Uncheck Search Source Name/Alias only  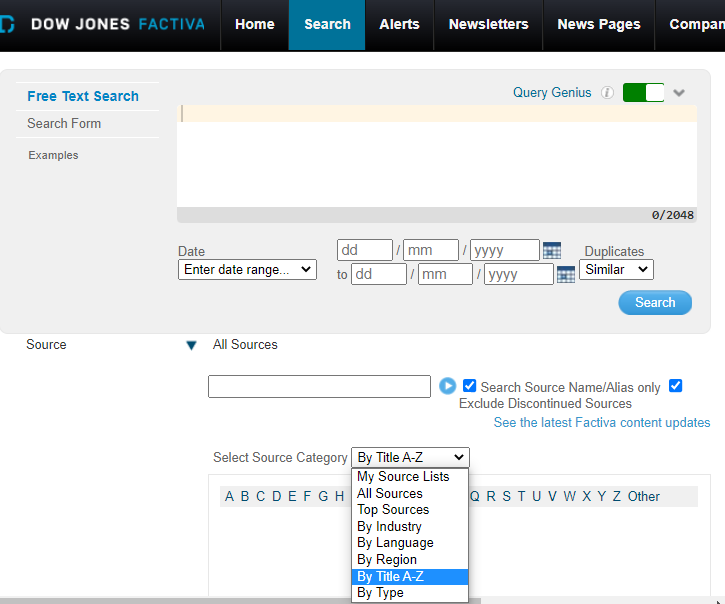469,385
